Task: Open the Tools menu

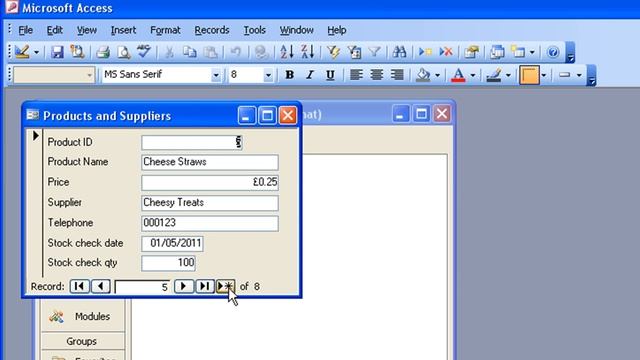Action: 255,30
